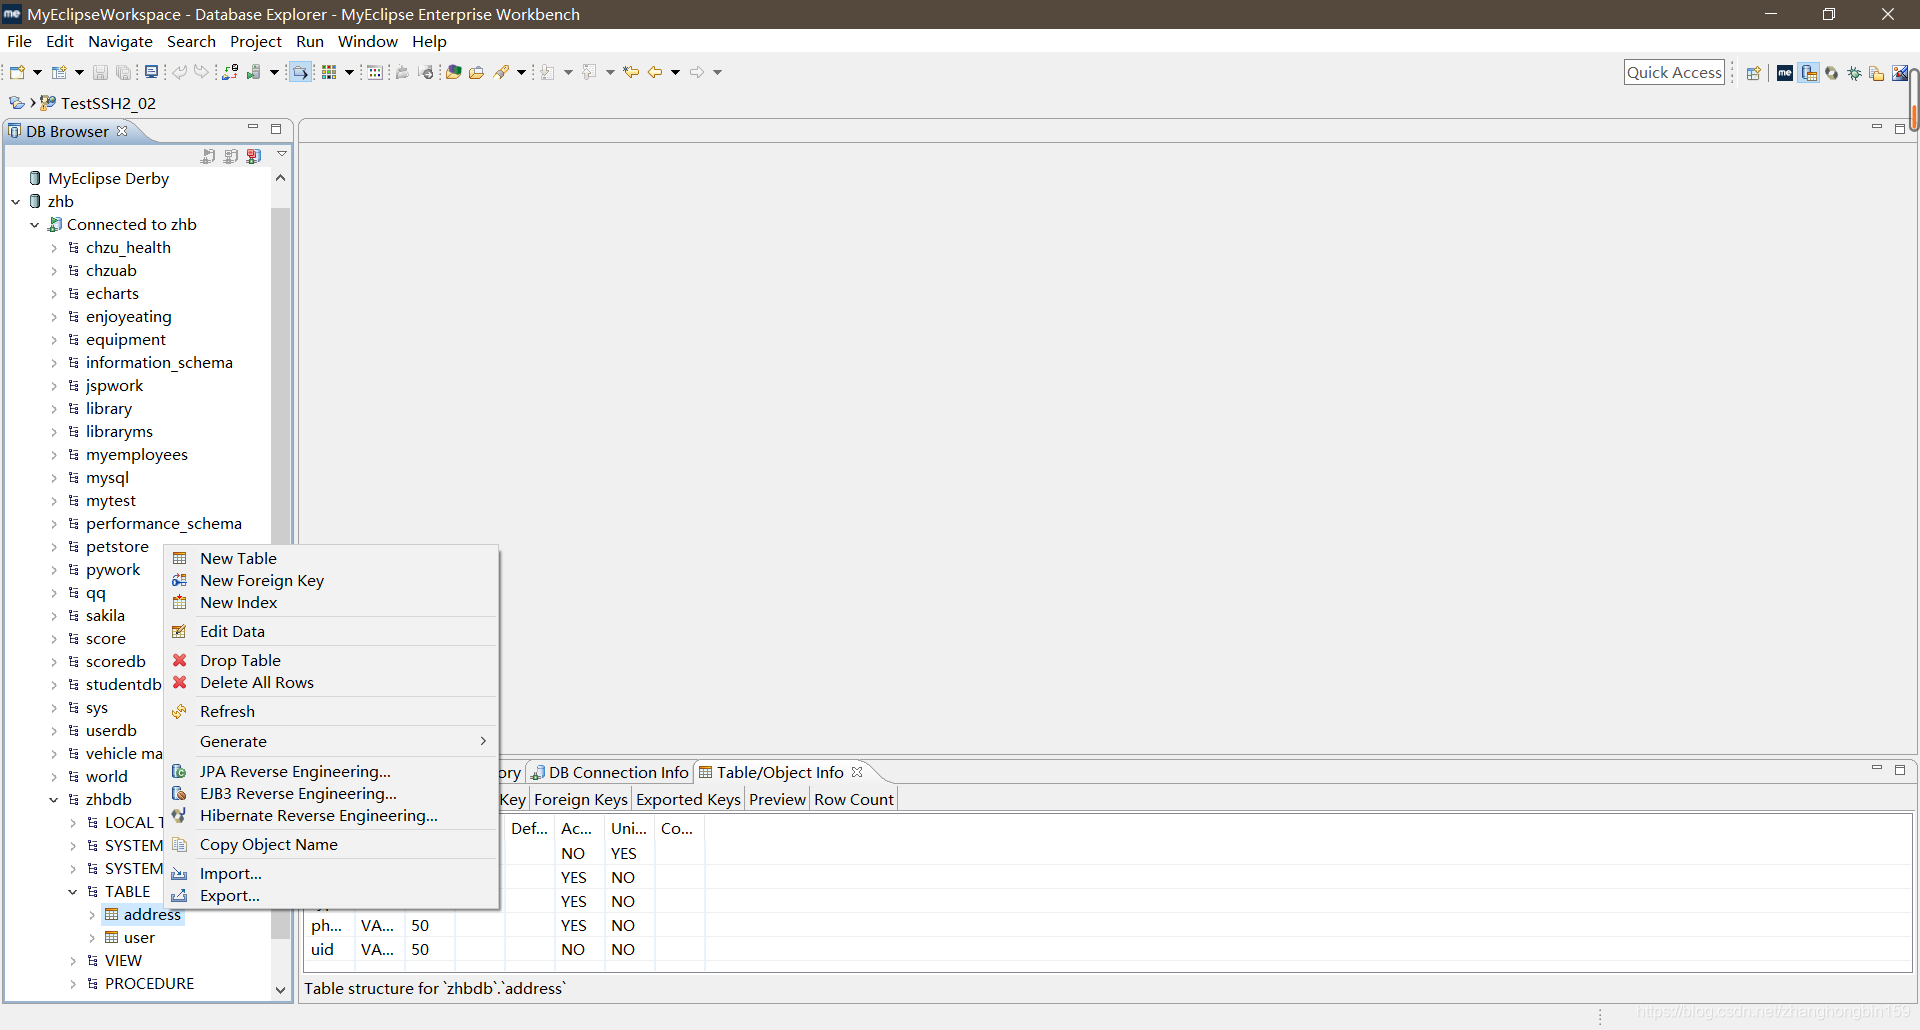
Task: Select Export... from context menu
Action: coord(331,895)
